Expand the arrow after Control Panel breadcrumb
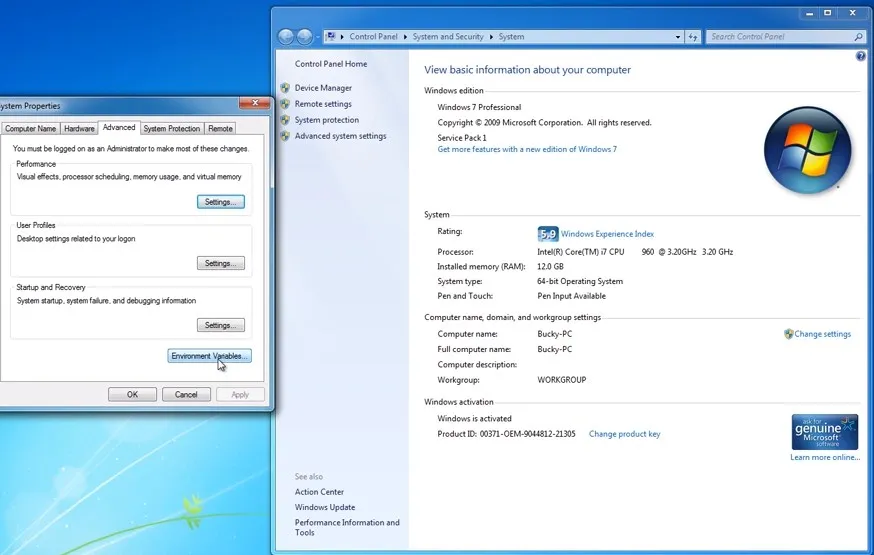Image resolution: width=874 pixels, height=555 pixels. (x=405, y=37)
